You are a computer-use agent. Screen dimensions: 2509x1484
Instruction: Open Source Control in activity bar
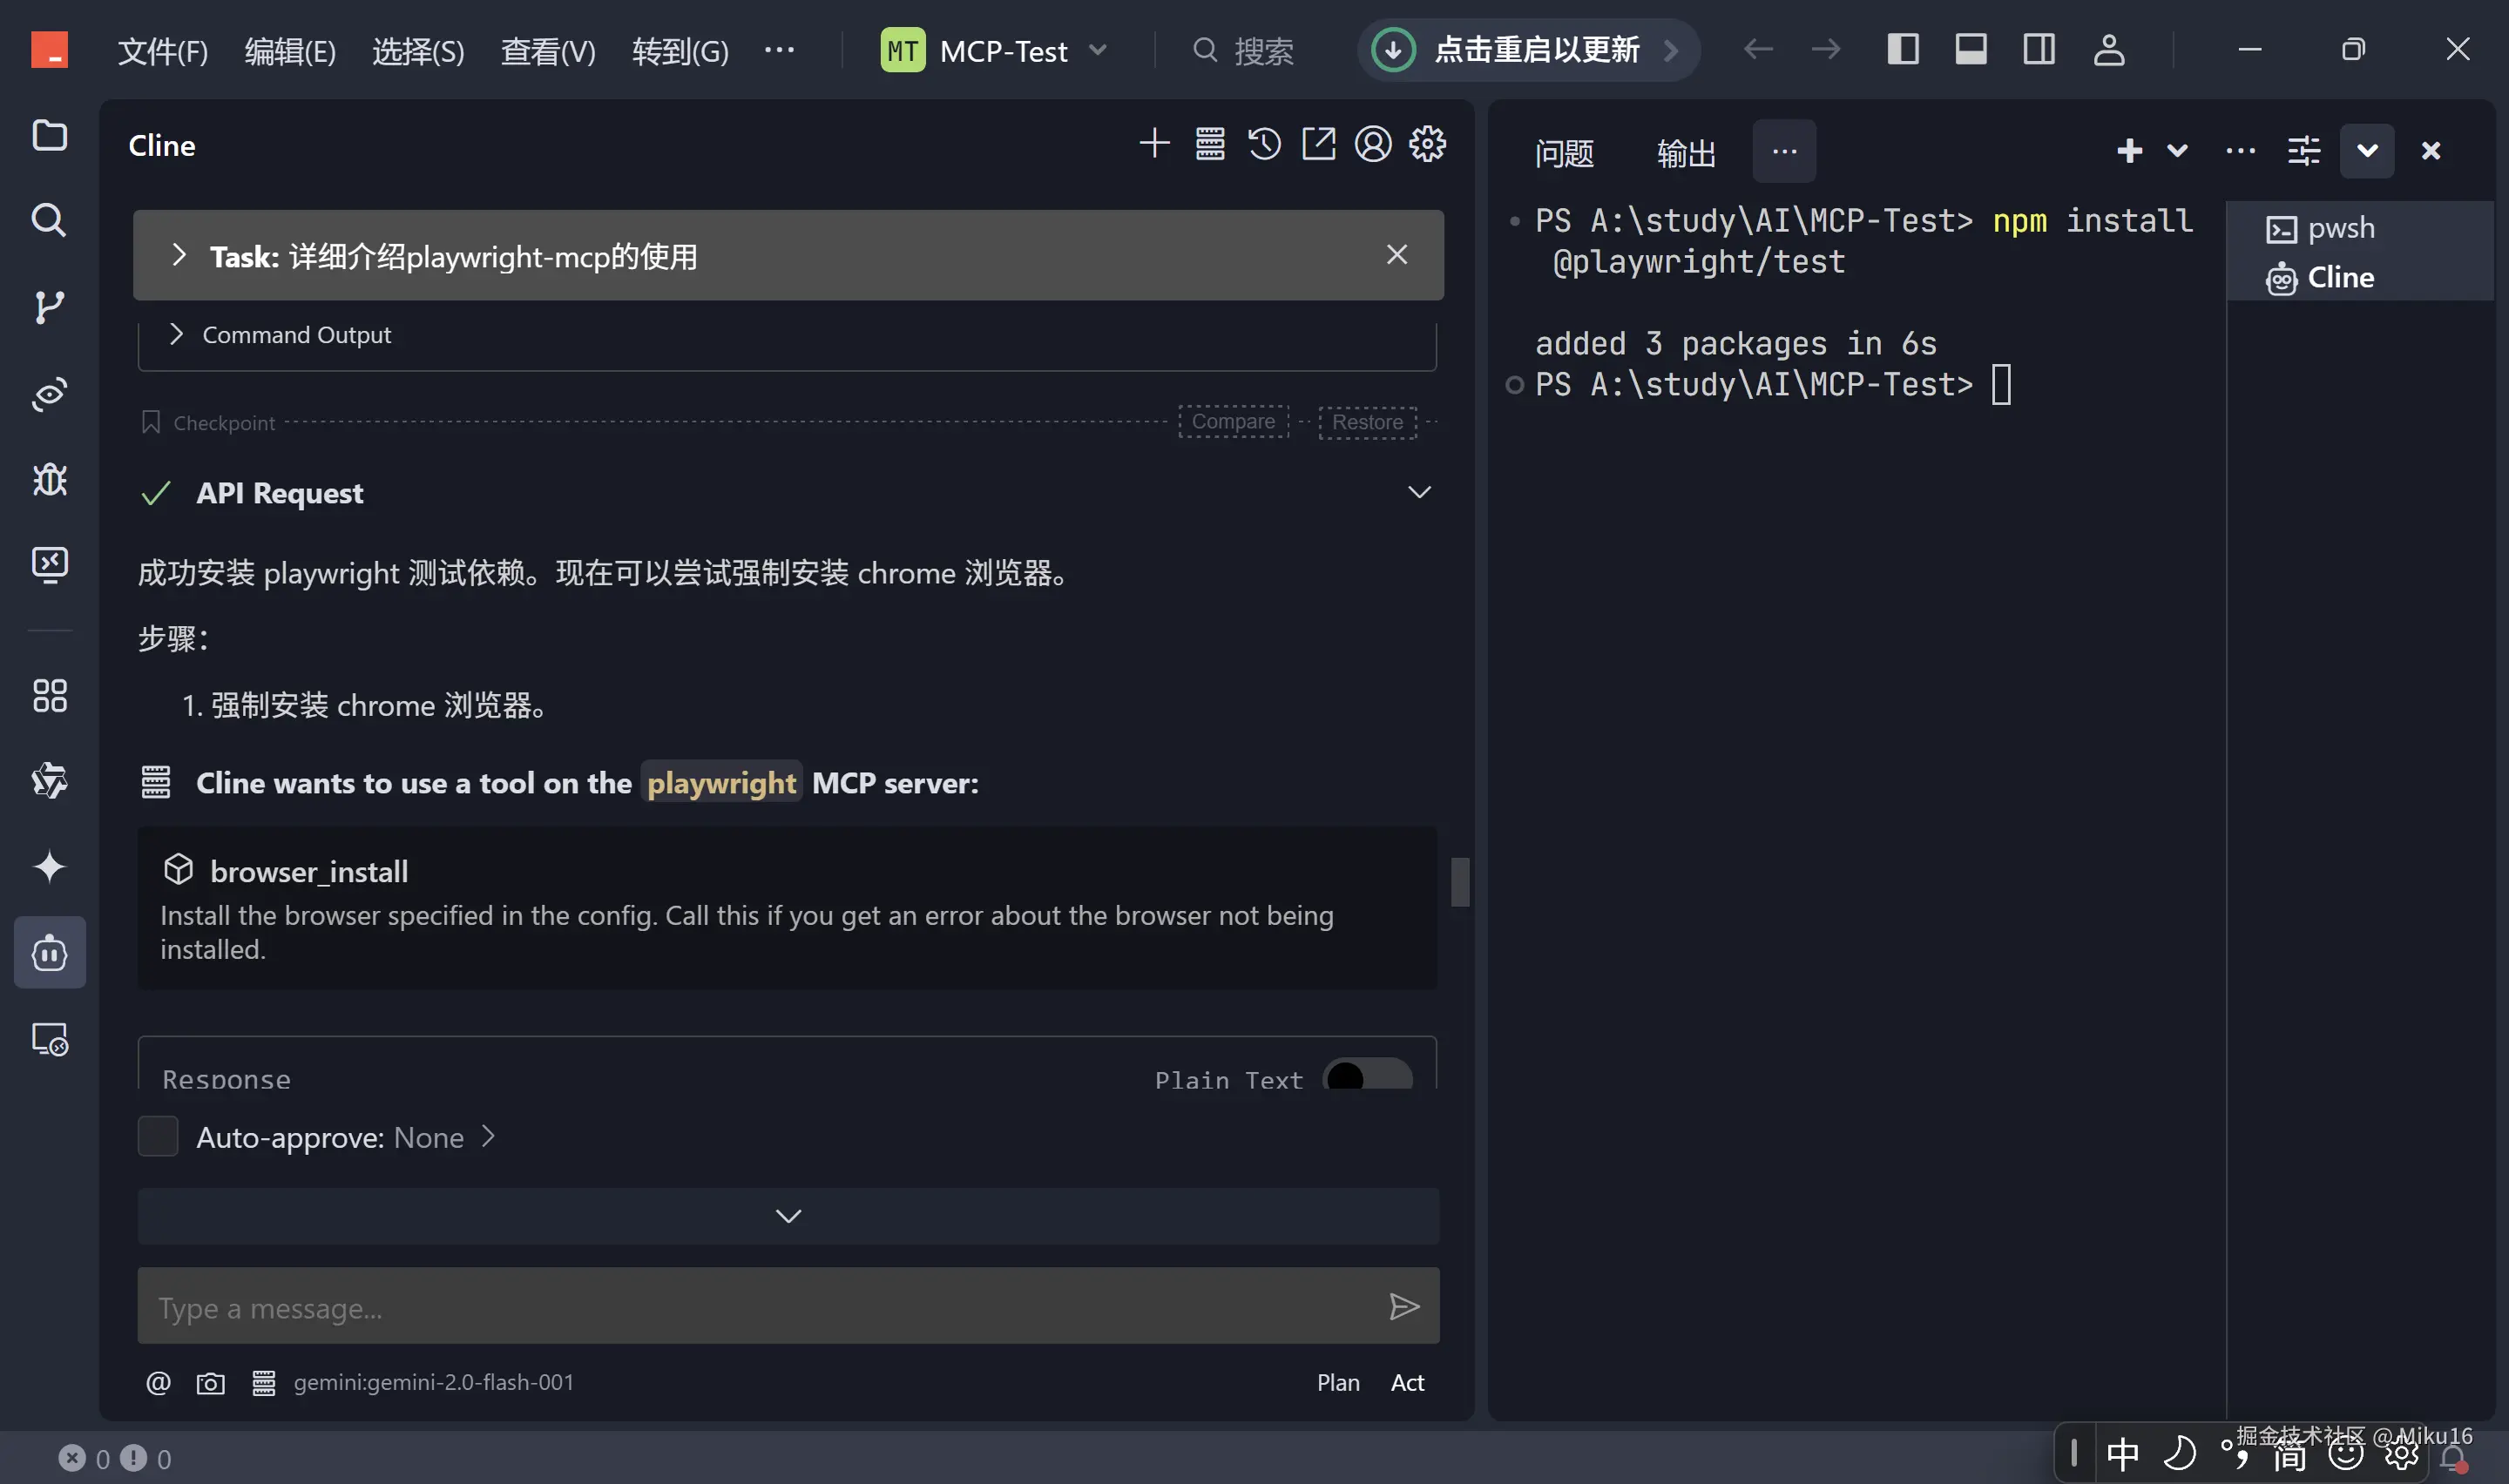point(49,307)
